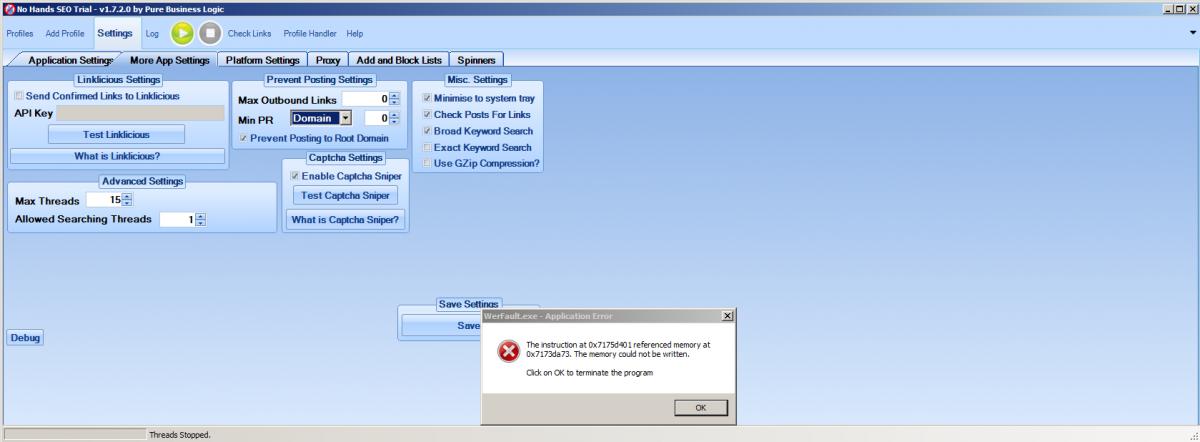This screenshot has height=442, width=1200.
Task: Enable Use GZip Compression checkbox
Action: [427, 163]
